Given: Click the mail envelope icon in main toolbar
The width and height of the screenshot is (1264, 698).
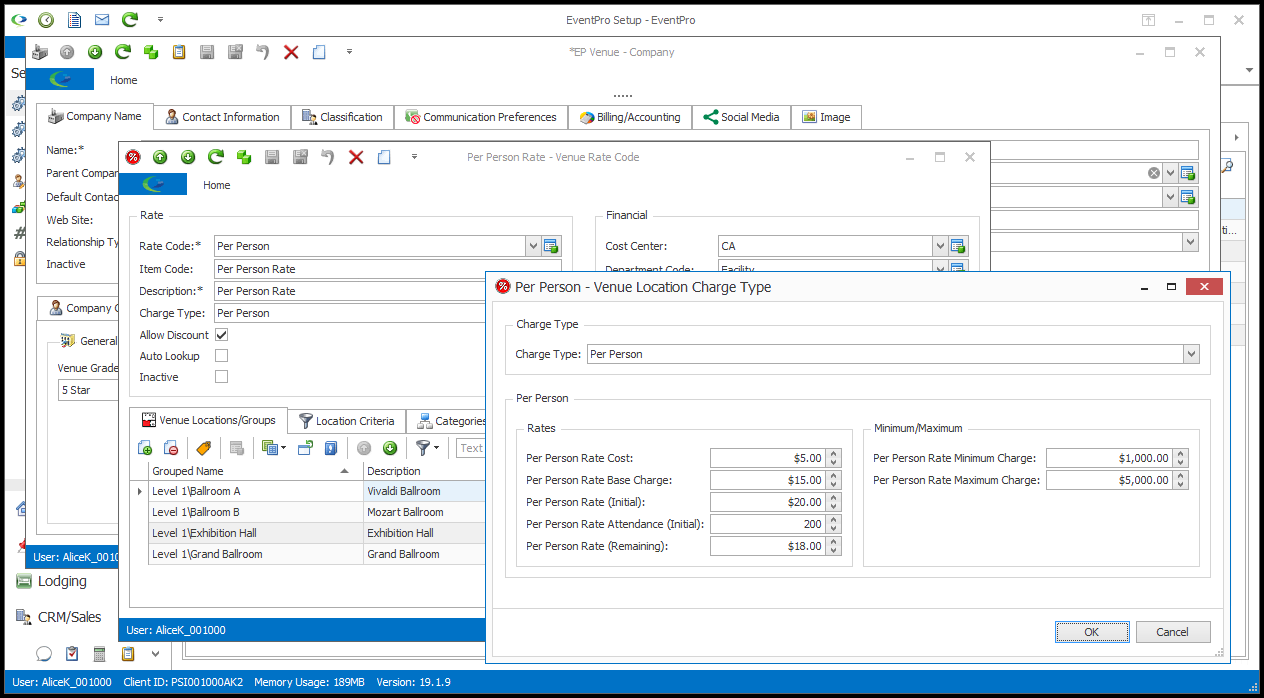Looking at the screenshot, I should (x=102, y=20).
